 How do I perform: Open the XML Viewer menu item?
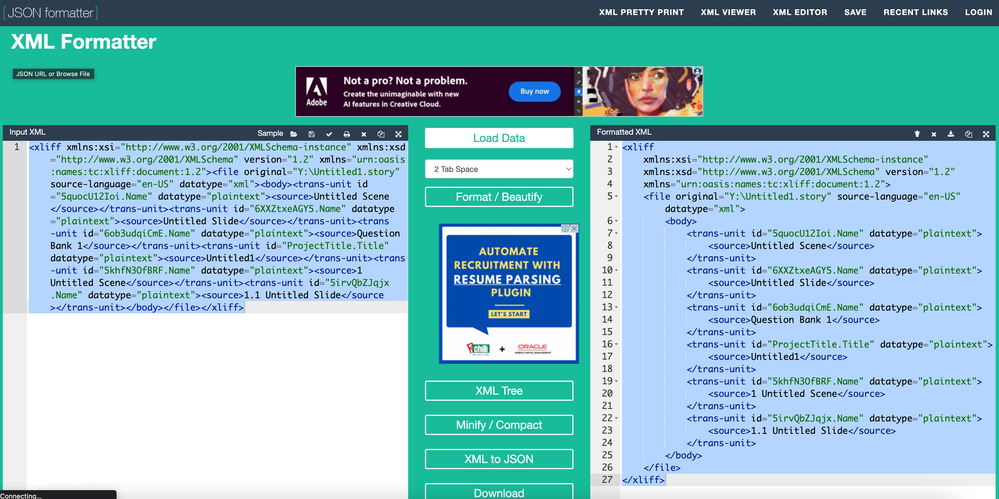coord(728,13)
